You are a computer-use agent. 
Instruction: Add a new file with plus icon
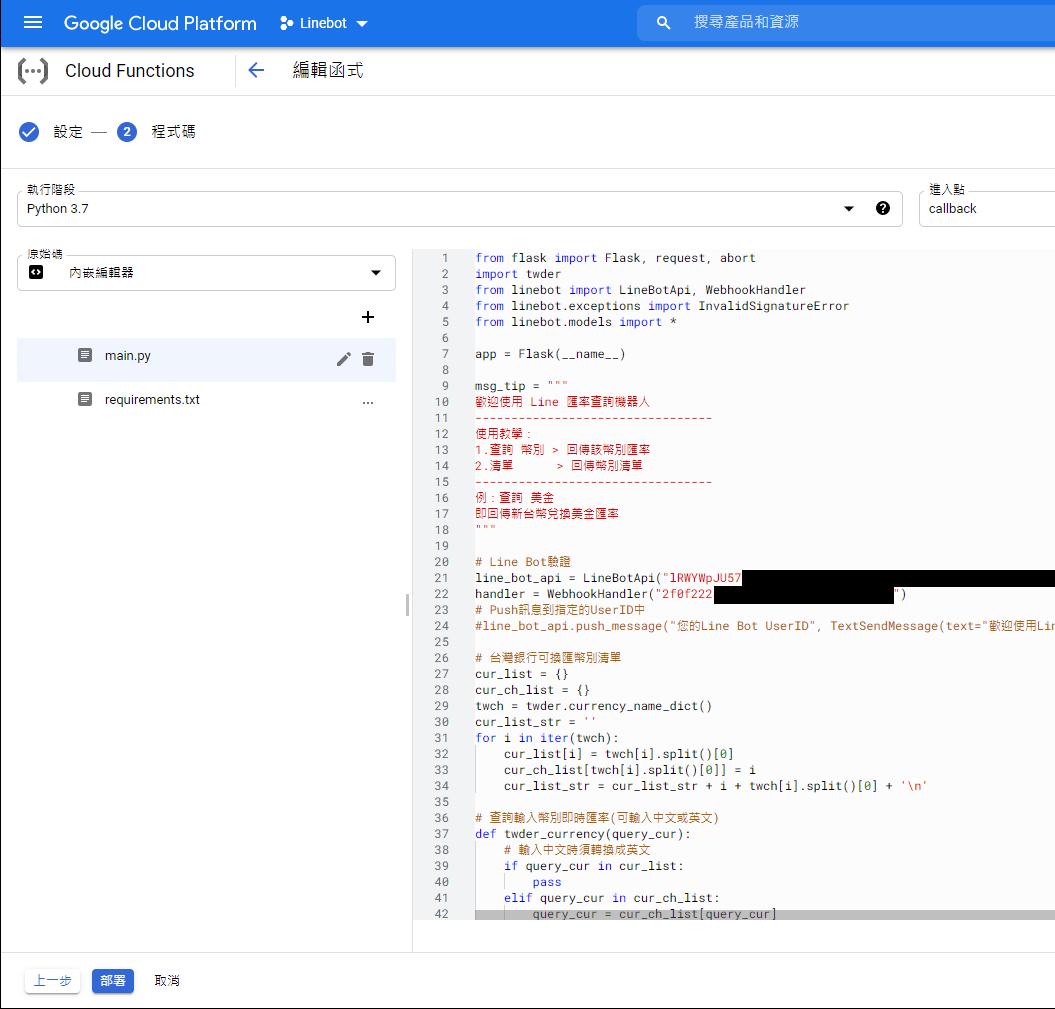tap(367, 317)
